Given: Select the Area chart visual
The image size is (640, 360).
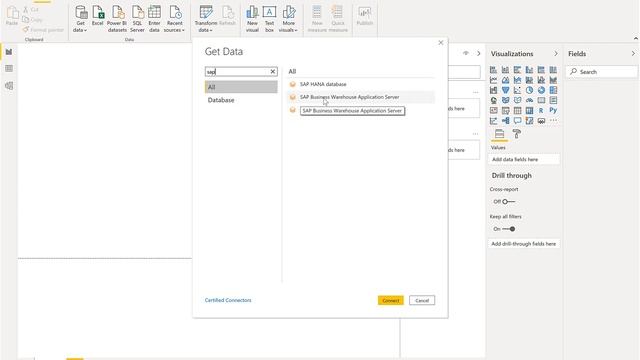Looking at the screenshot, I should click(x=505, y=80).
